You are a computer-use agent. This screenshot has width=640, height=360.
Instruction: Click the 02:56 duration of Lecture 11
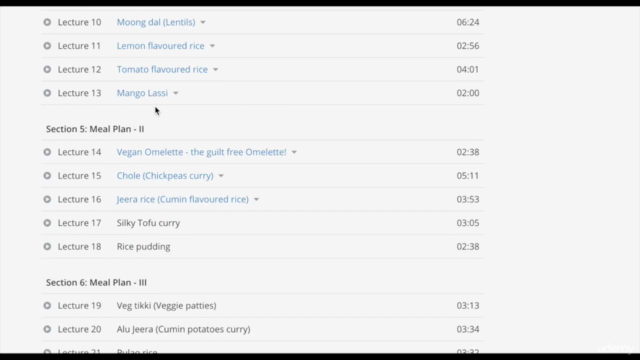[x=468, y=46]
